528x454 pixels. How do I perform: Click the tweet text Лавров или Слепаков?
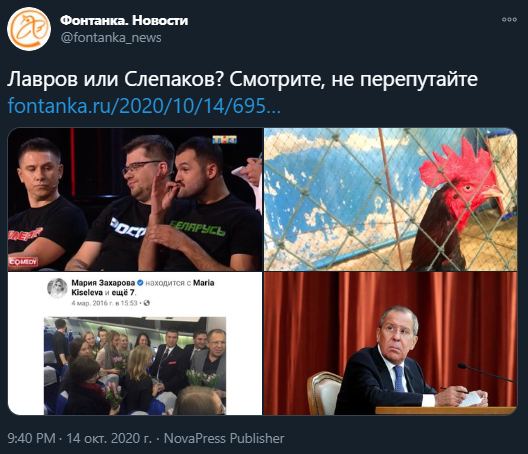tap(117, 80)
